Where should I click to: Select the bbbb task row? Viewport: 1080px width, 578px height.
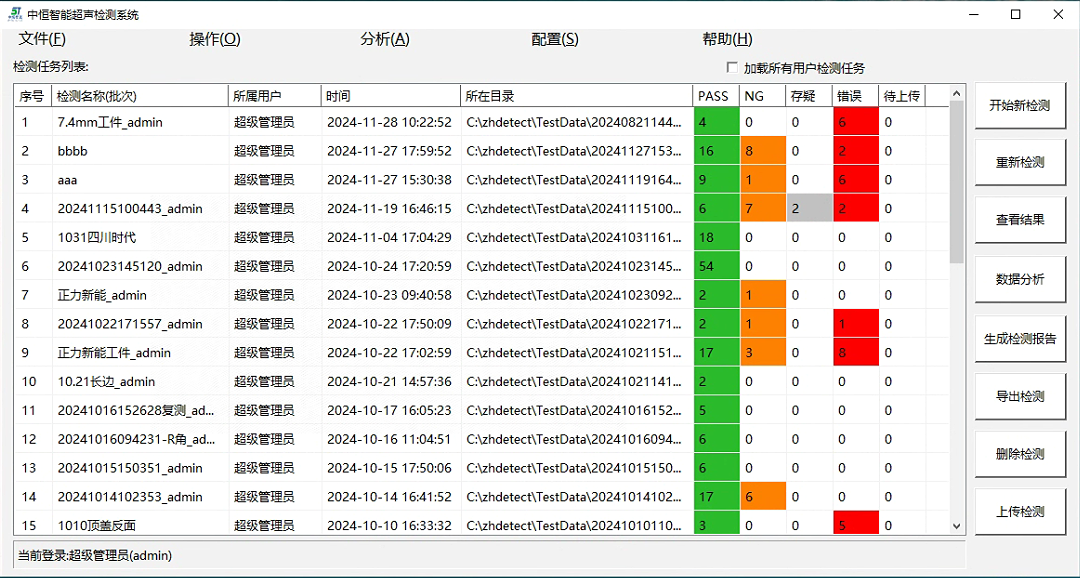(481, 151)
